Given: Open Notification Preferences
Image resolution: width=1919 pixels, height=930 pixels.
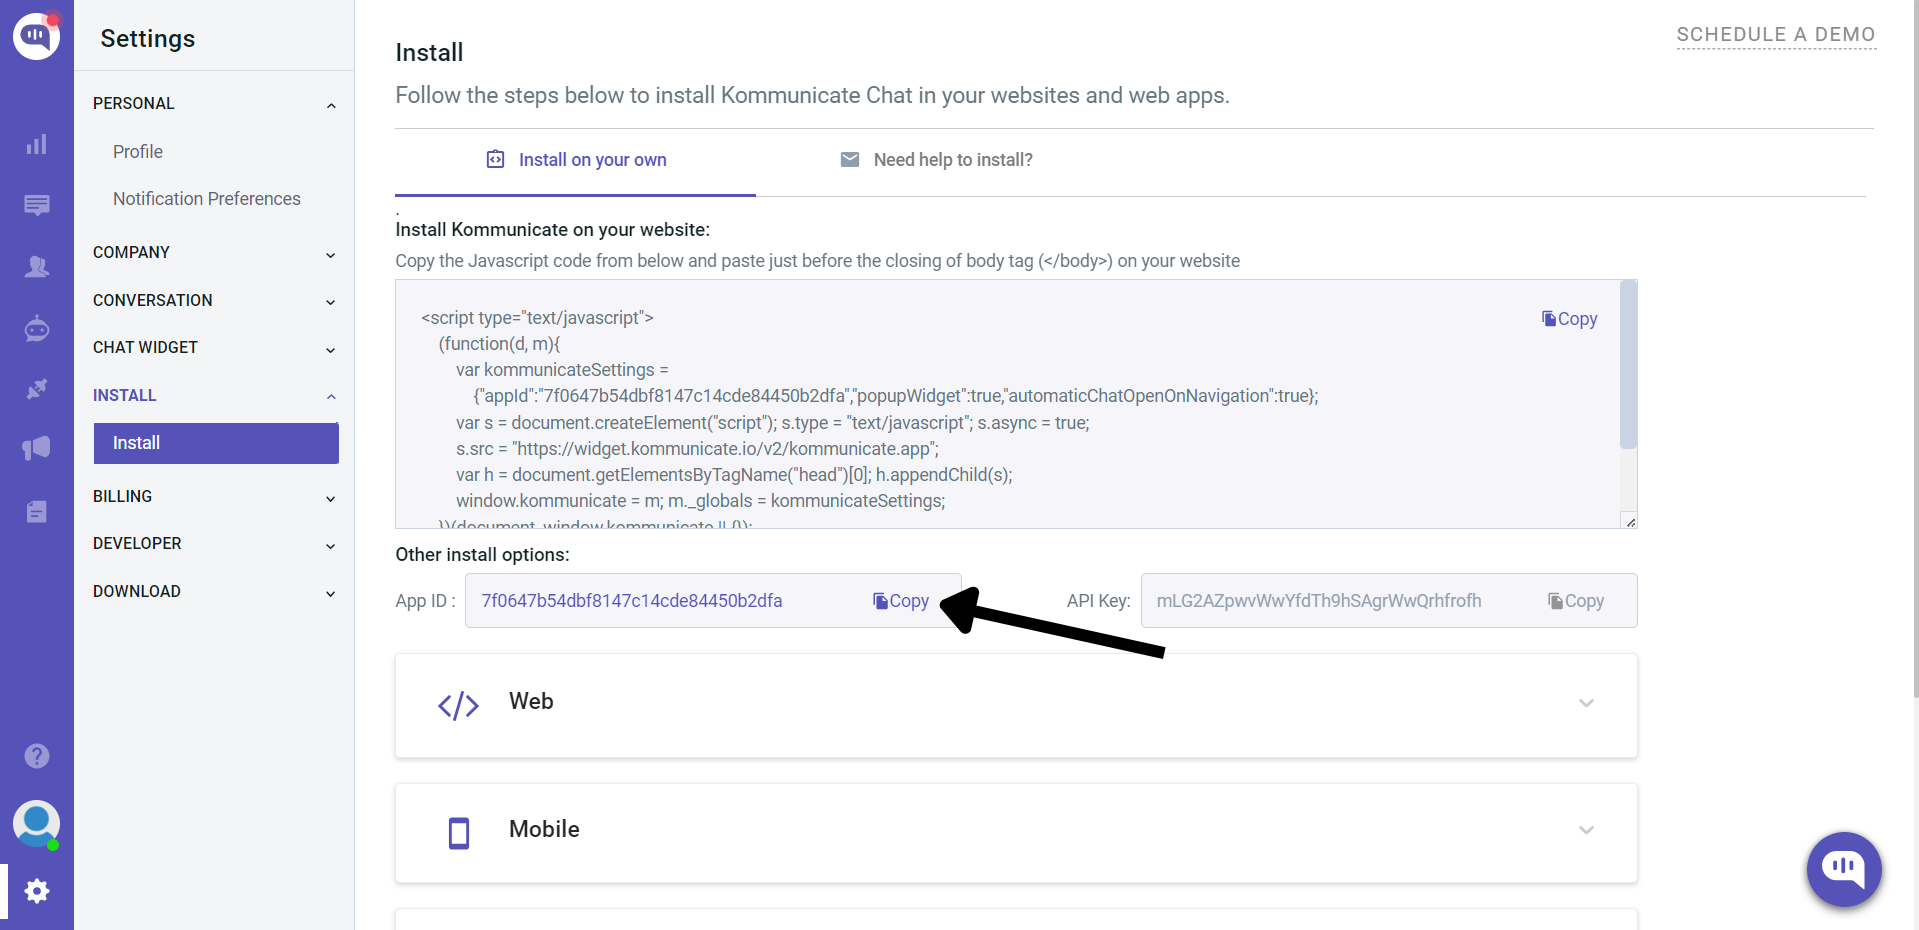Looking at the screenshot, I should pyautogui.click(x=207, y=199).
